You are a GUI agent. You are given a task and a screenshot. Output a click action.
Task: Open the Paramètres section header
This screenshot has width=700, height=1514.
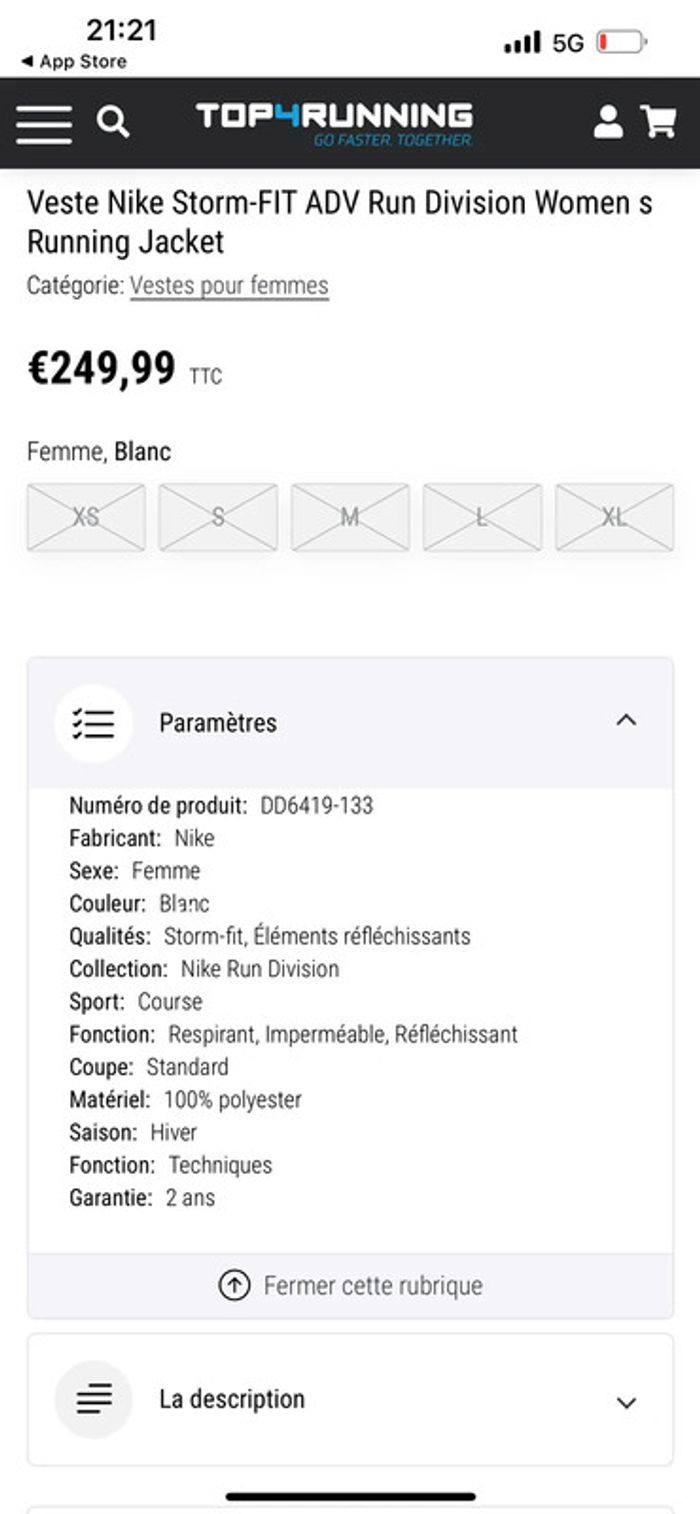click(x=350, y=723)
